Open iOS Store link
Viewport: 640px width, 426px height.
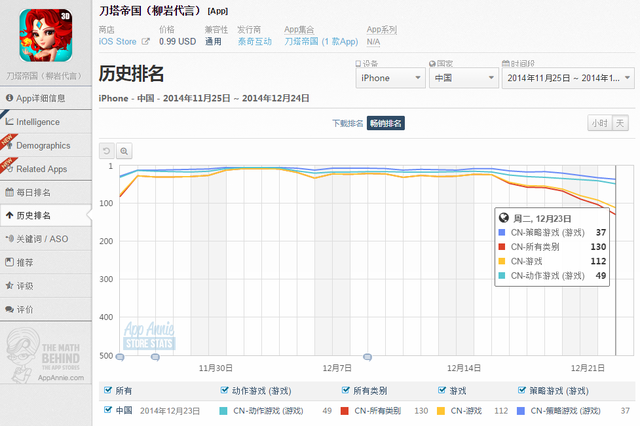(118, 41)
